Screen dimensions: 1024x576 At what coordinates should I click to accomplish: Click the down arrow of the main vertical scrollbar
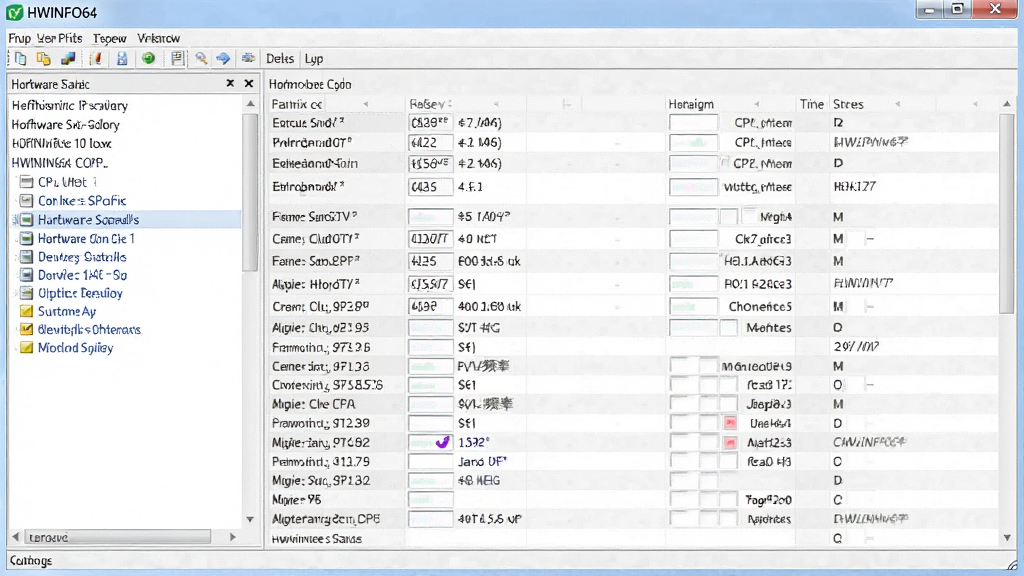coord(1007,538)
